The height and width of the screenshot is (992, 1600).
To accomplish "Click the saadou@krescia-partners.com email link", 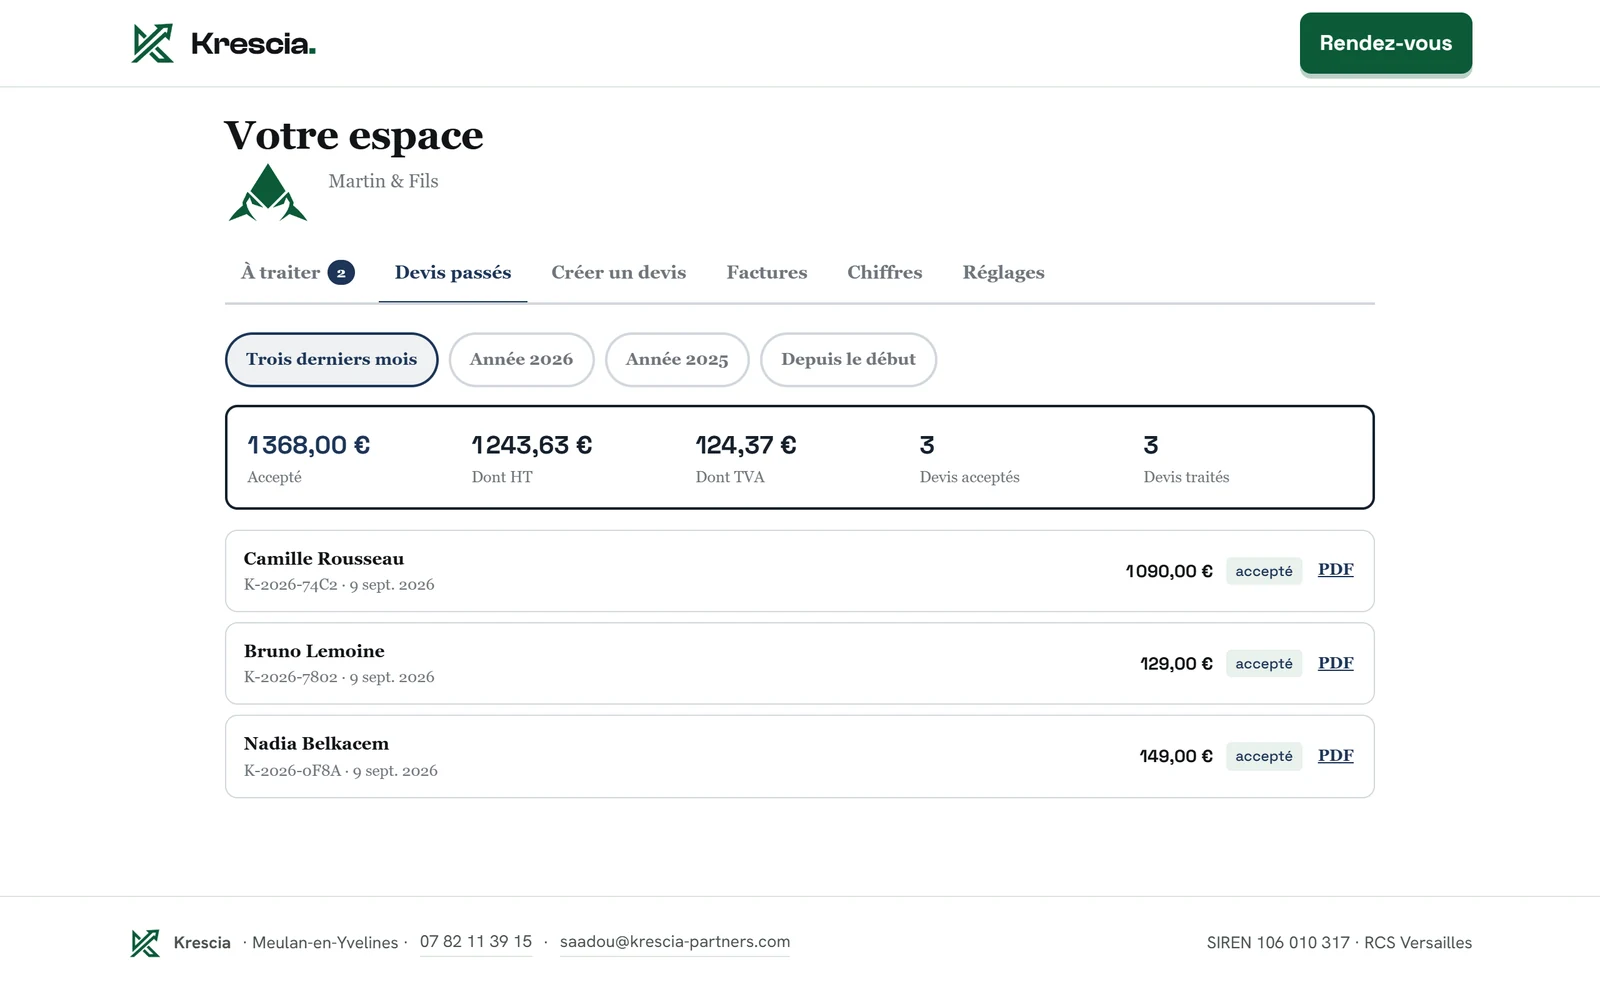I will tap(675, 942).
